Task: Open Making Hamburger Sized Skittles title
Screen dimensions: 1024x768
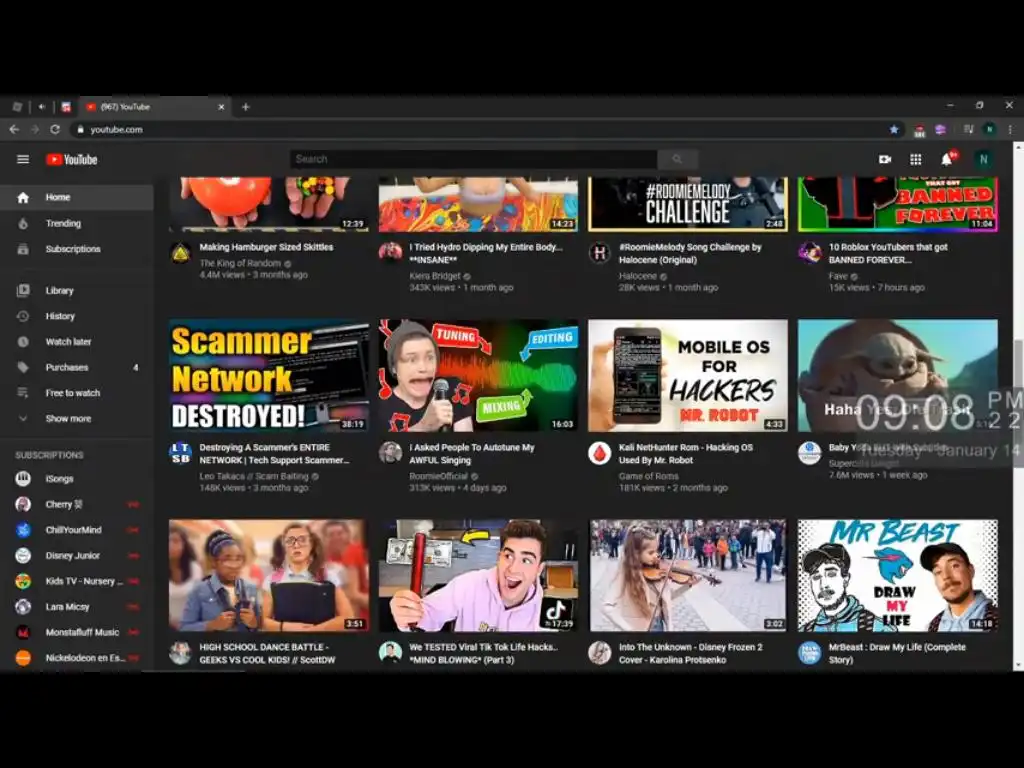Action: point(266,247)
